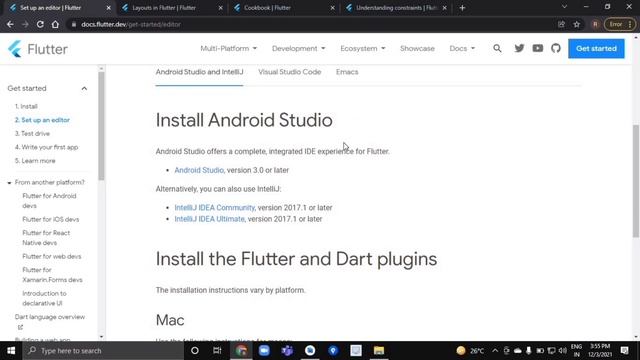
Task: Open '4. Write your first app'
Action: click(47, 147)
